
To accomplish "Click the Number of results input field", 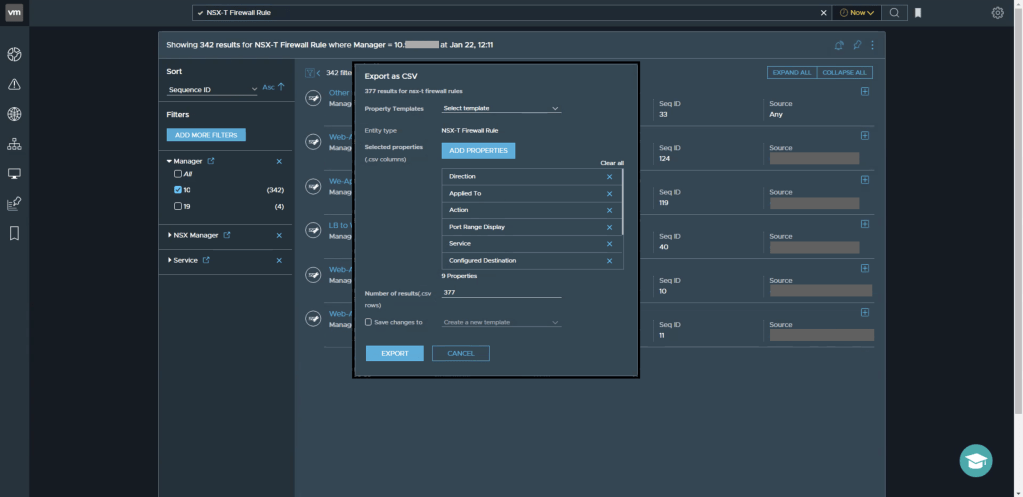I will click(x=501, y=293).
